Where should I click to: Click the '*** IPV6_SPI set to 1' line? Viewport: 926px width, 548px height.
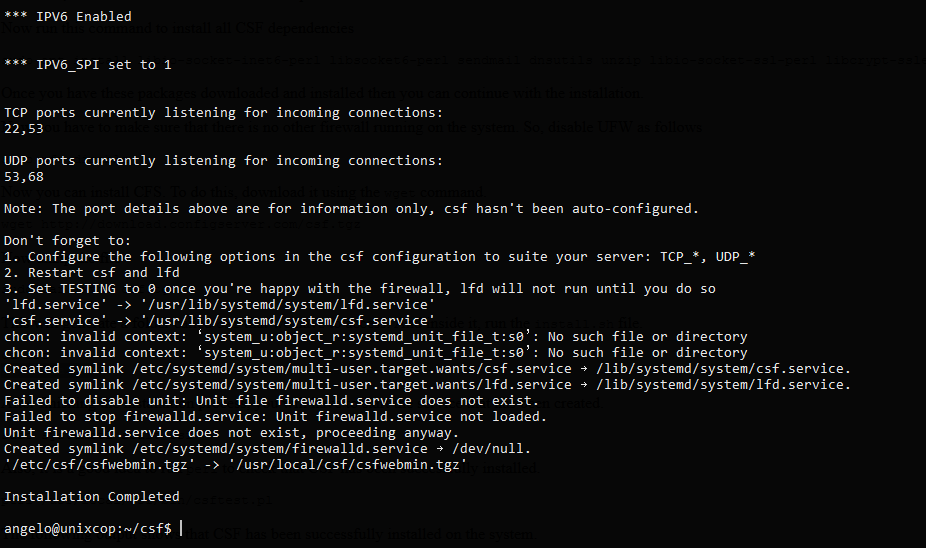coord(87,65)
